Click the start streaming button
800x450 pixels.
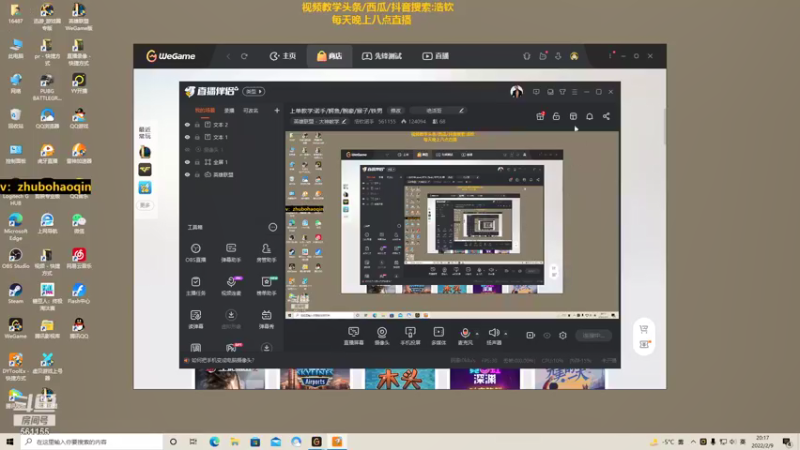[594, 335]
